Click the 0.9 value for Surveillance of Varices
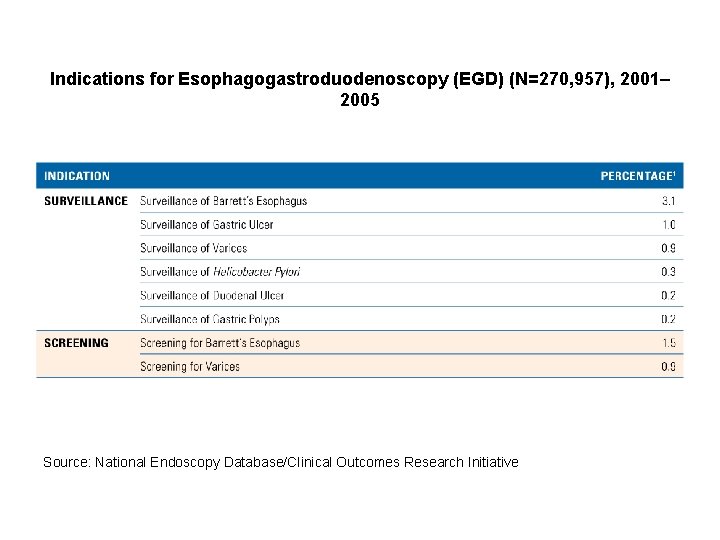720x540 pixels. coord(669,248)
